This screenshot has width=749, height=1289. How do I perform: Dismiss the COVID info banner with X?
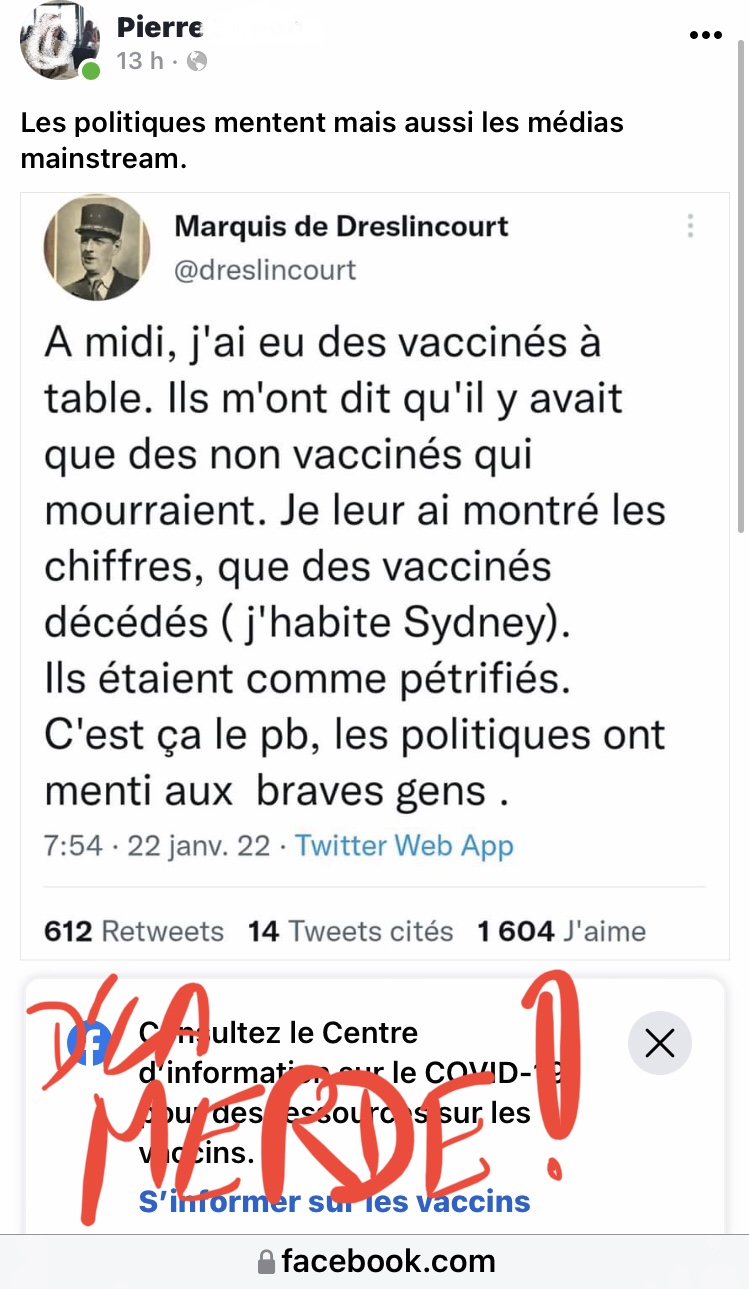[x=660, y=1044]
